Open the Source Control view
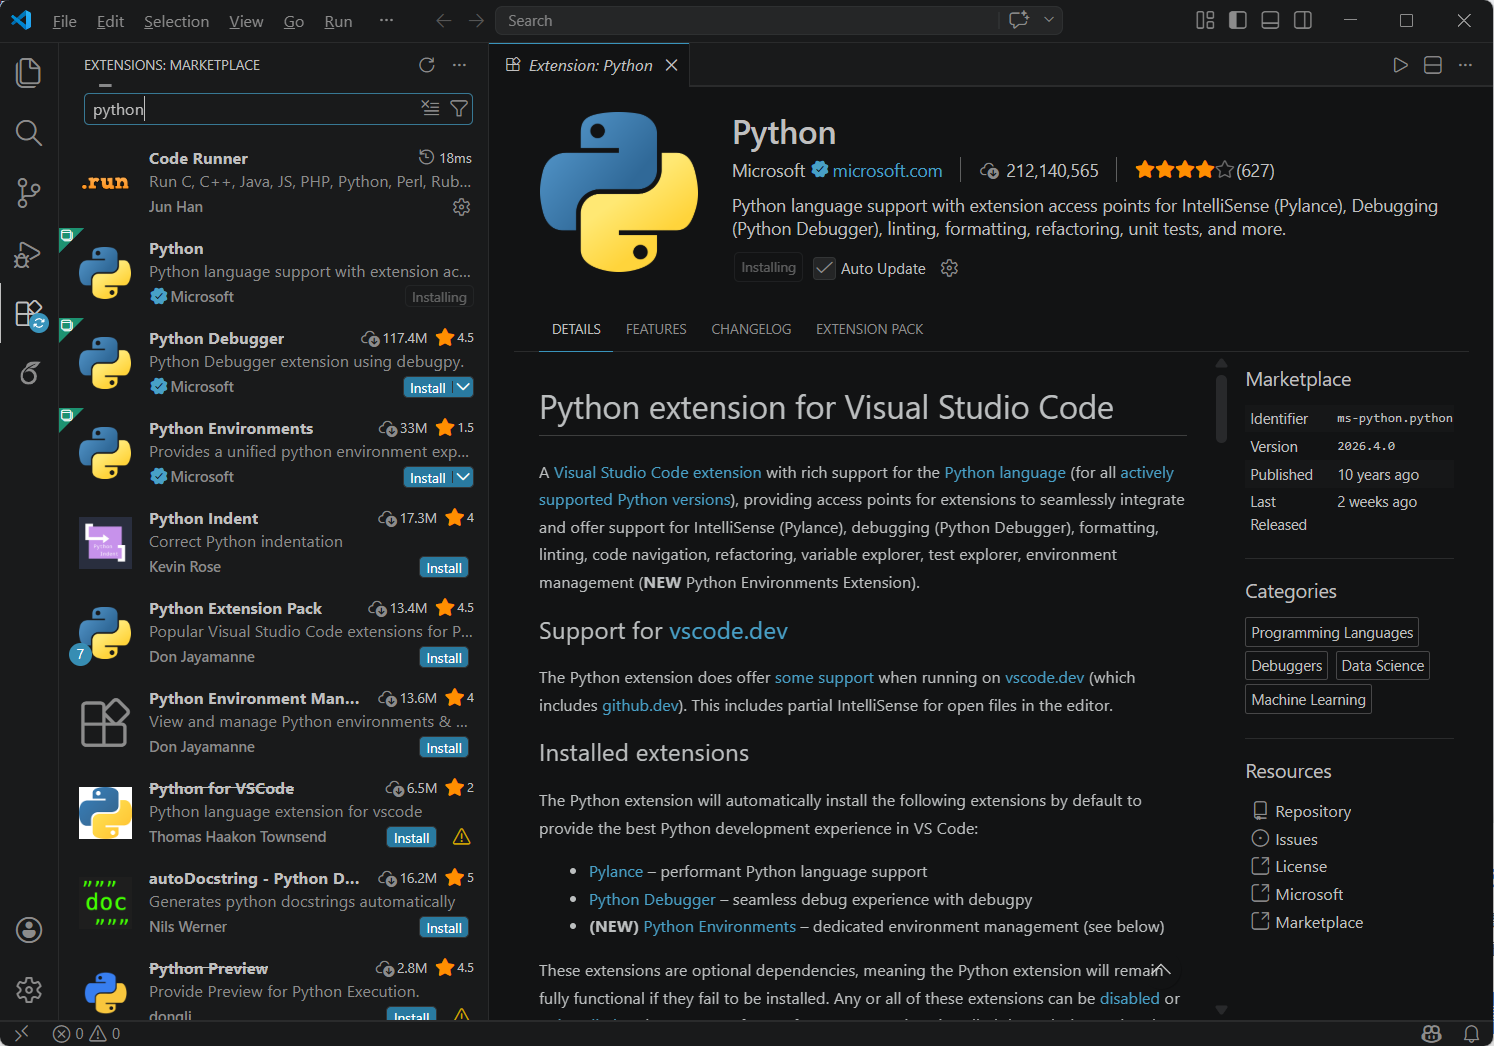Viewport: 1494px width, 1046px height. pos(29,193)
